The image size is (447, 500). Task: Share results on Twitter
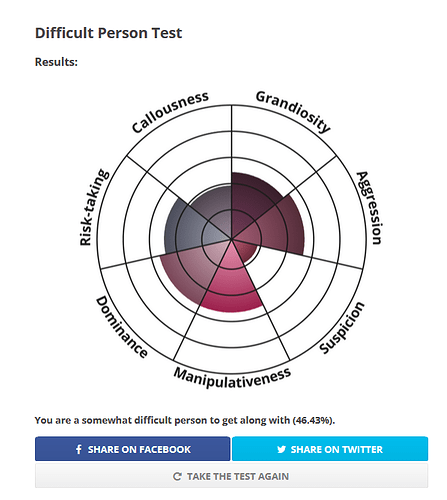pyautogui.click(x=330, y=449)
